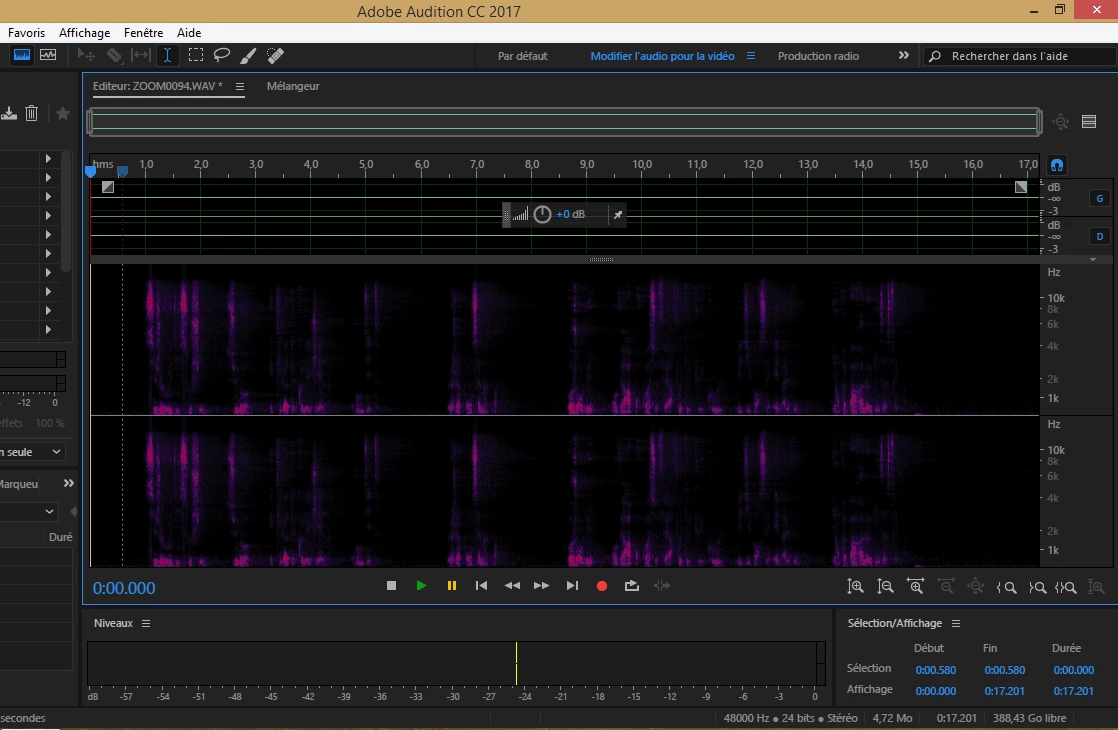Screen dimensions: 1118x730
Task: Click the import file icon in left panel
Action: click(9, 113)
